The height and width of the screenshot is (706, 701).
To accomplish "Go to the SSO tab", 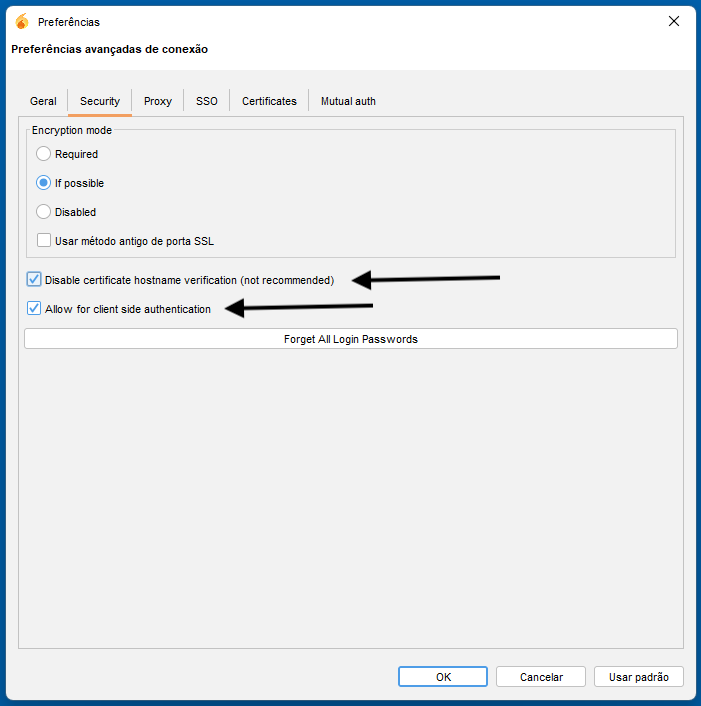I will click(x=207, y=101).
